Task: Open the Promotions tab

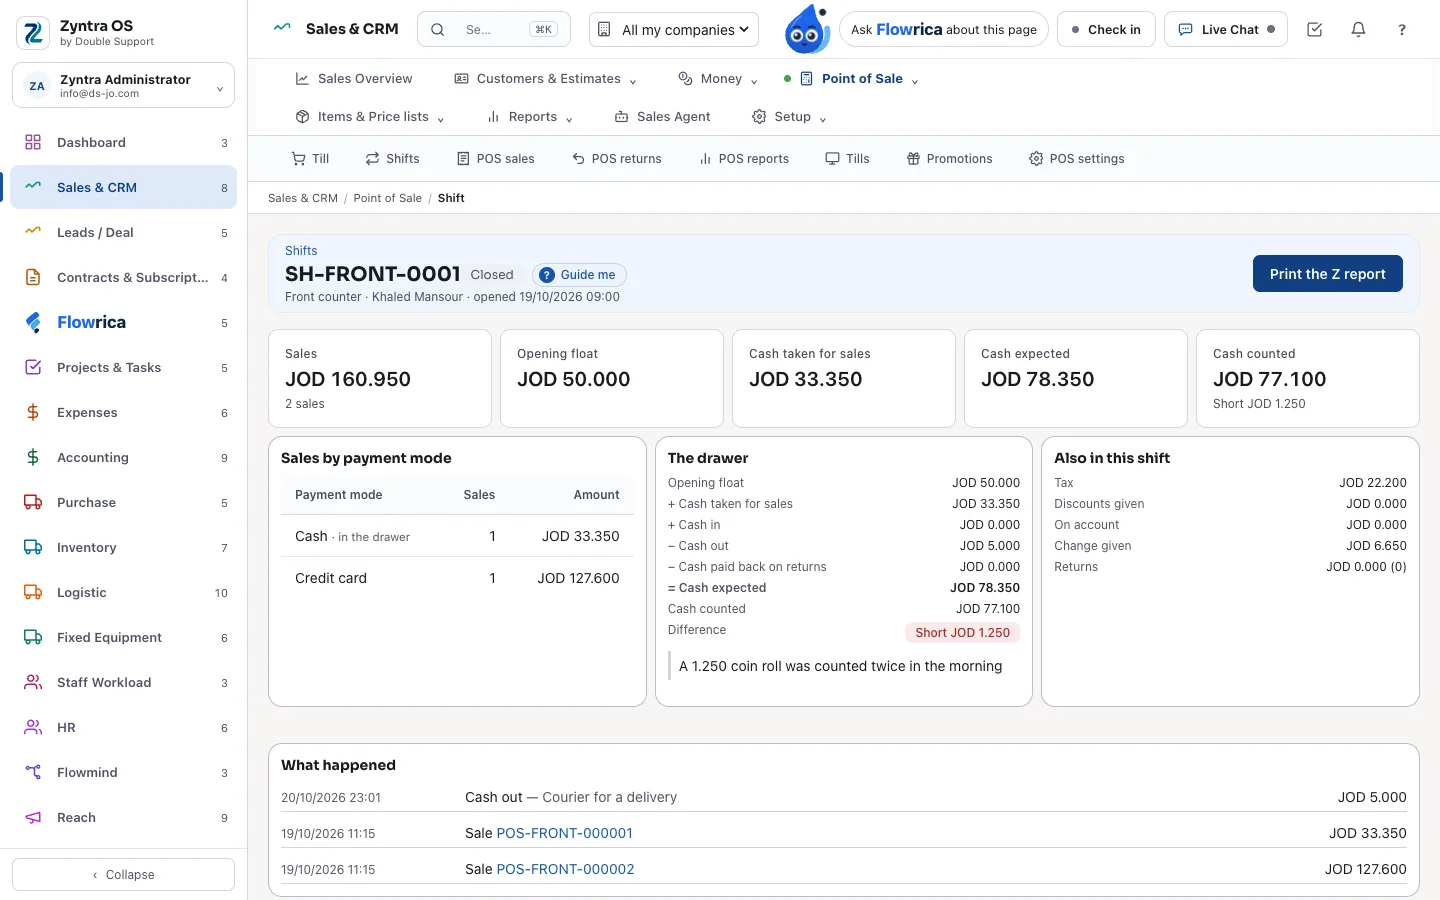Action: tap(949, 159)
